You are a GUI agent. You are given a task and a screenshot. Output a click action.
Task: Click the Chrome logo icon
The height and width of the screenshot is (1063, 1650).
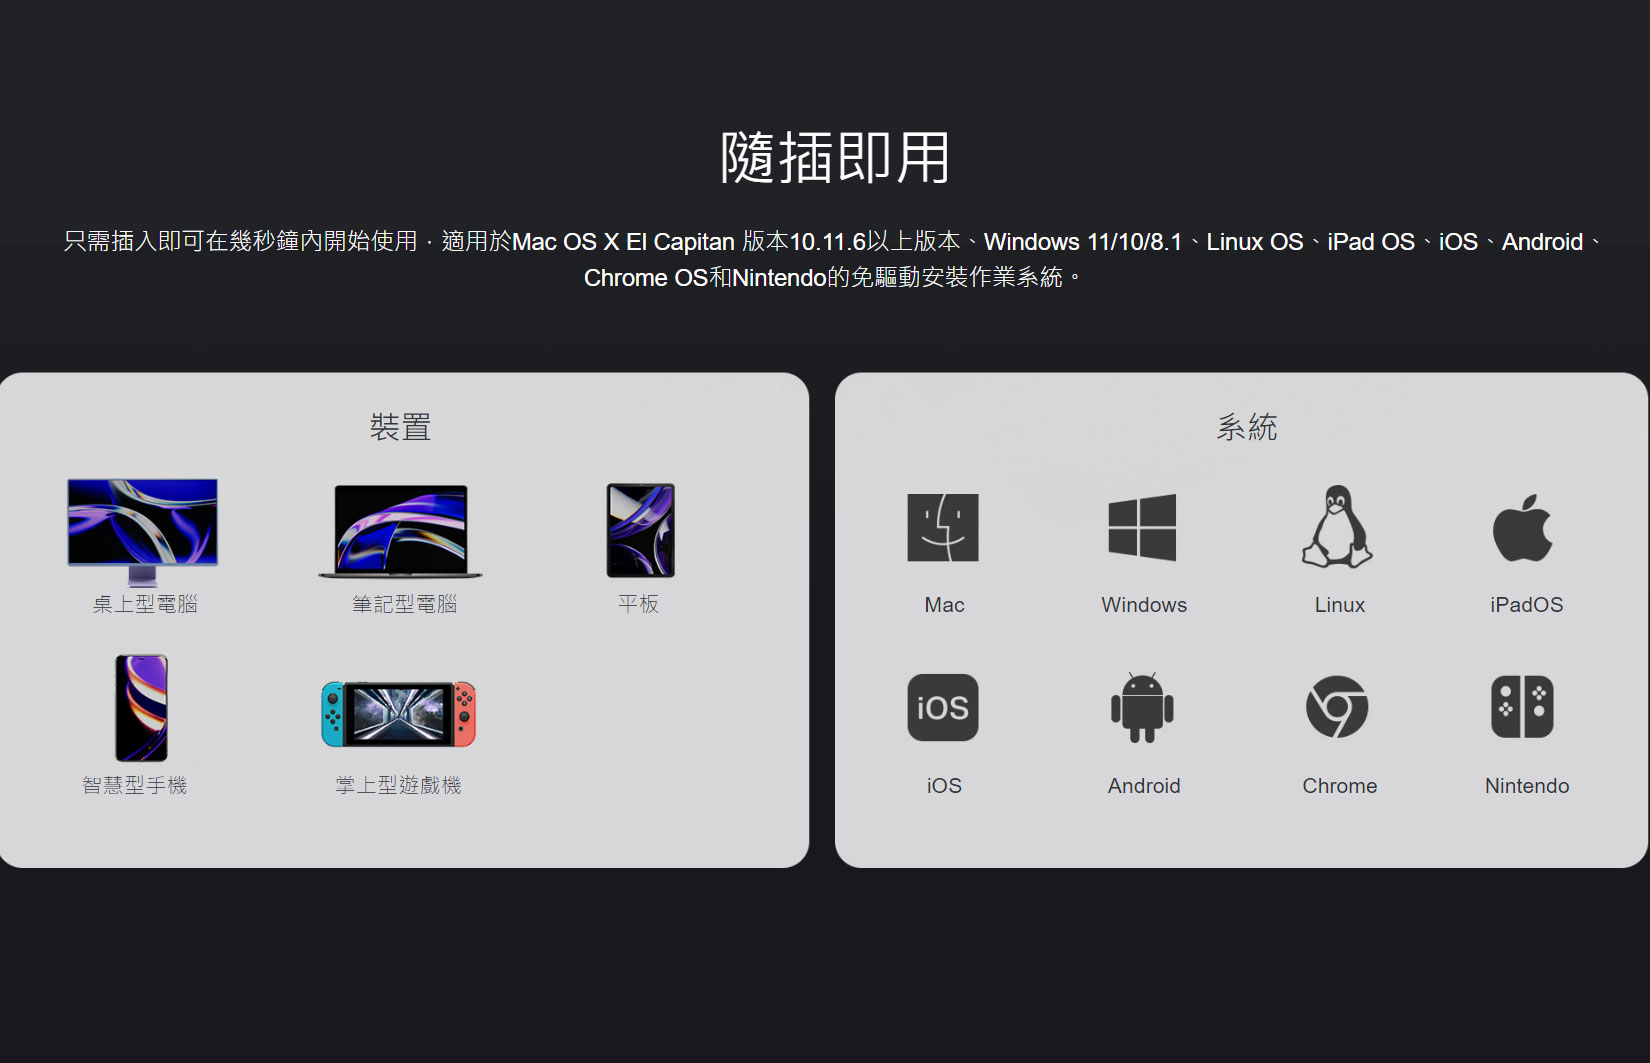click(x=1337, y=707)
